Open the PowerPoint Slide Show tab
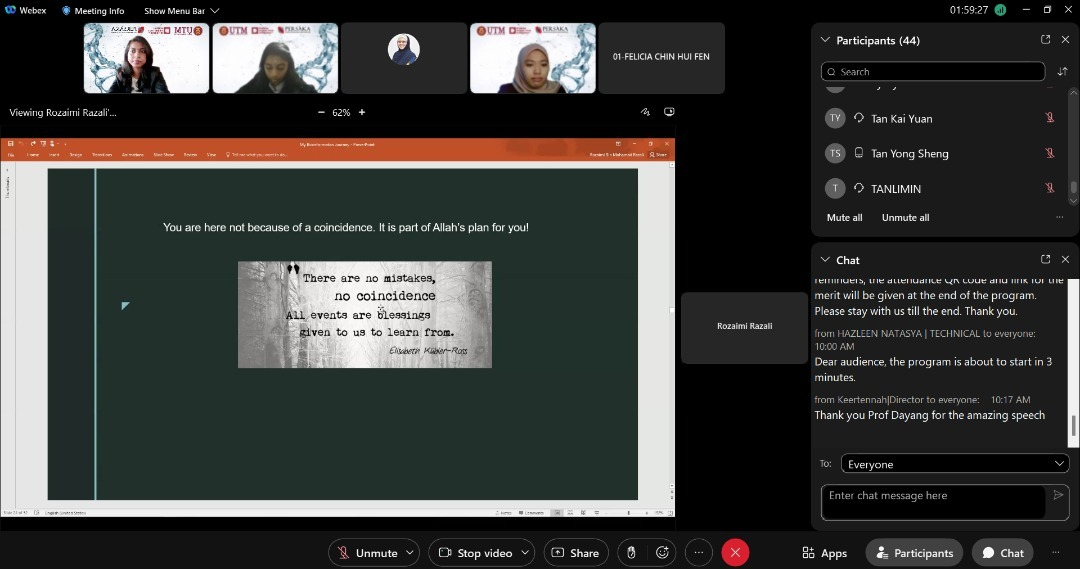The height and width of the screenshot is (569, 1080). tap(163, 155)
